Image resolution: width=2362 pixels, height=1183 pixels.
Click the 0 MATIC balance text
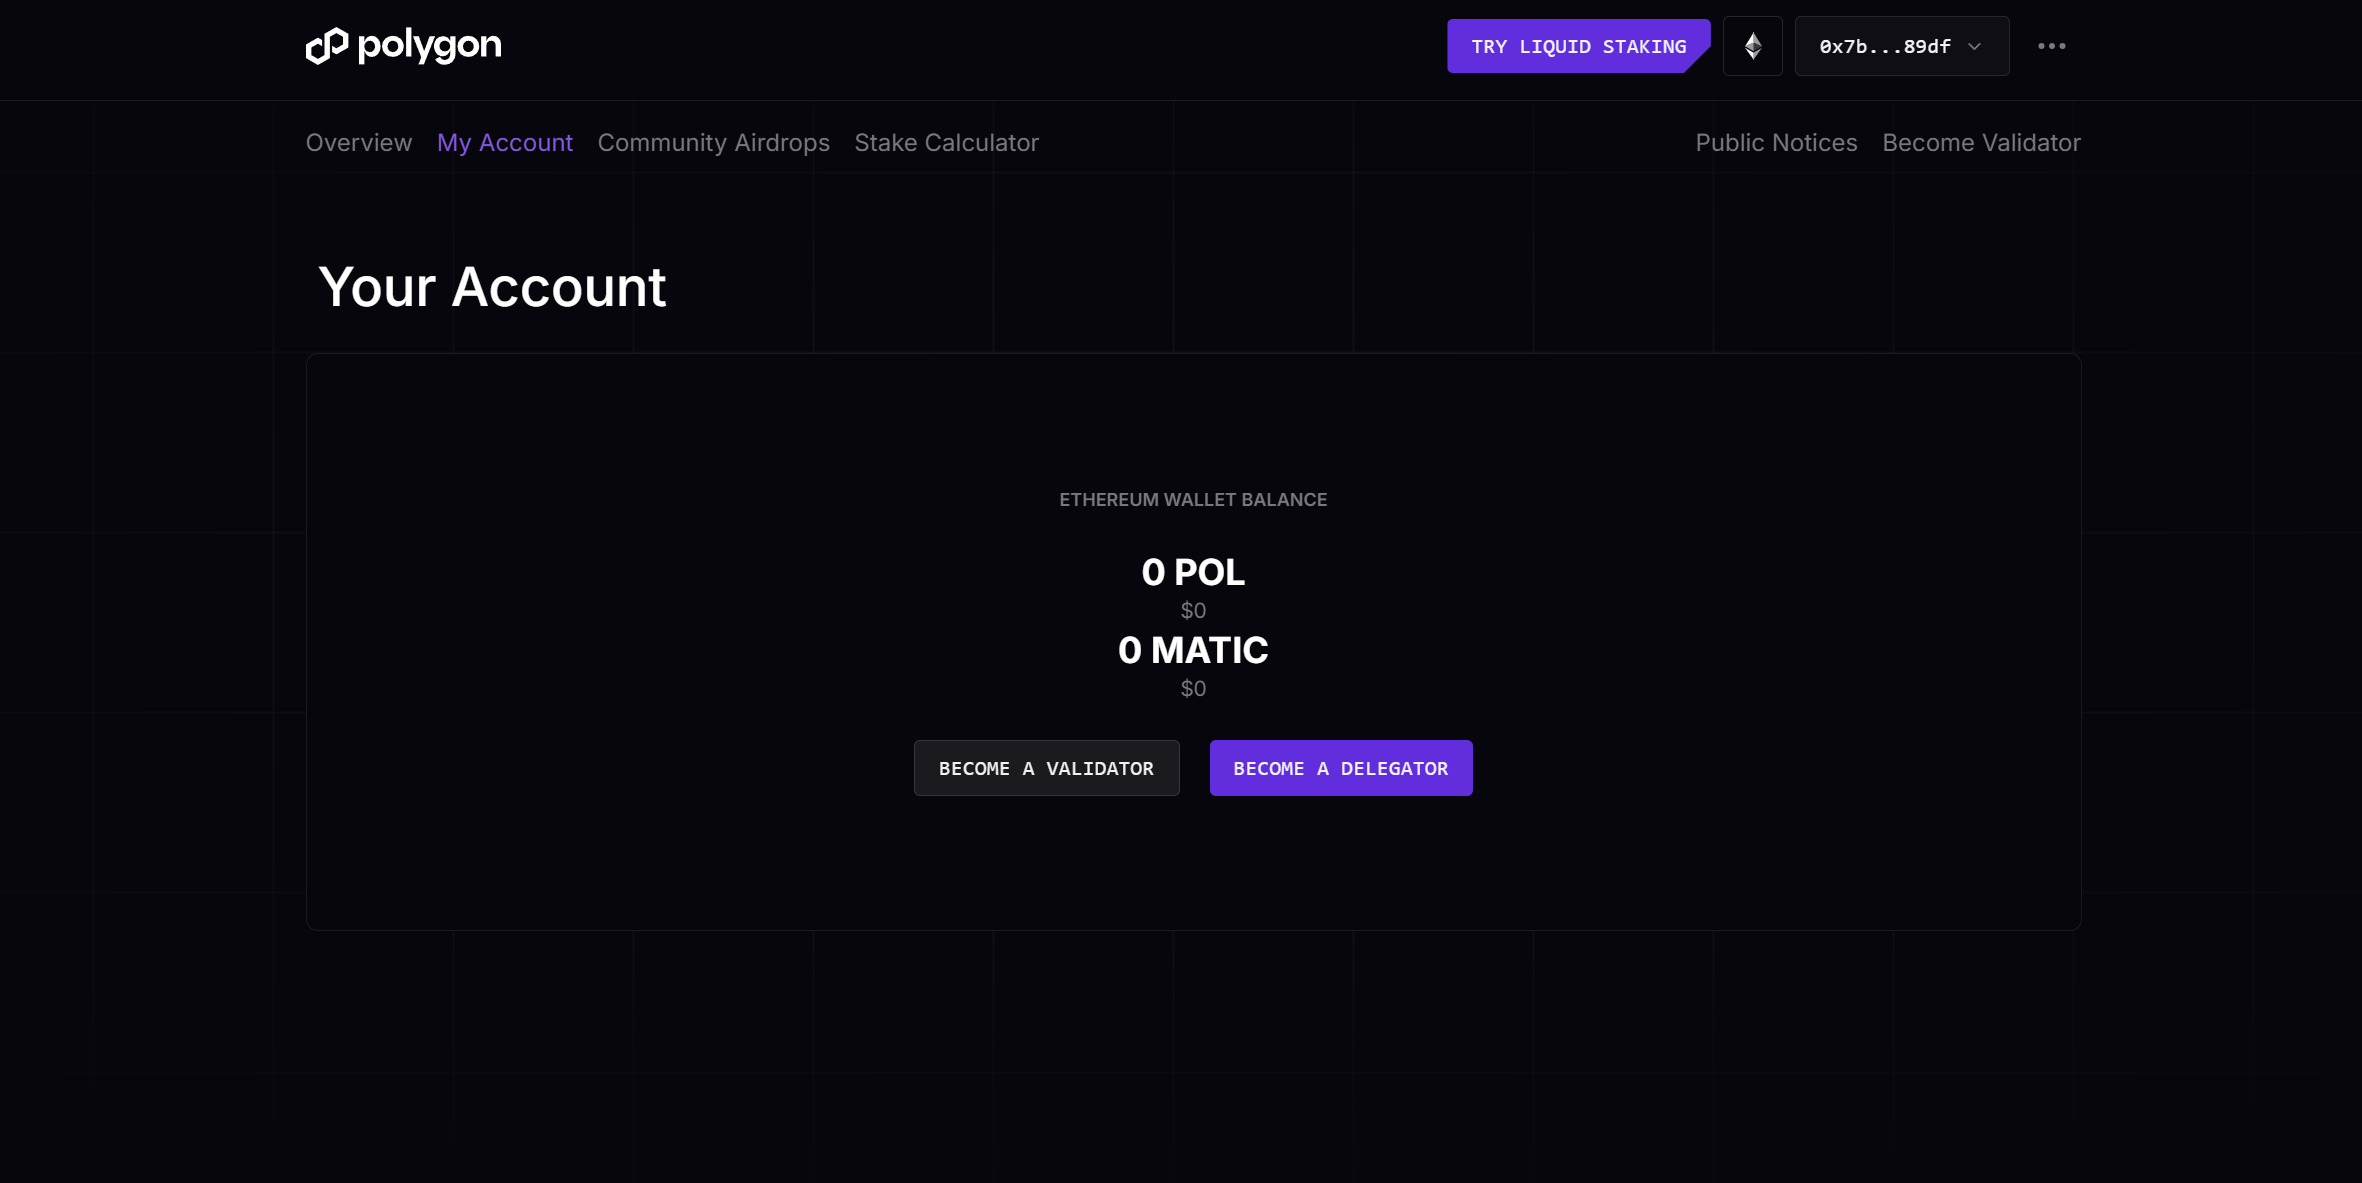pyautogui.click(x=1193, y=650)
